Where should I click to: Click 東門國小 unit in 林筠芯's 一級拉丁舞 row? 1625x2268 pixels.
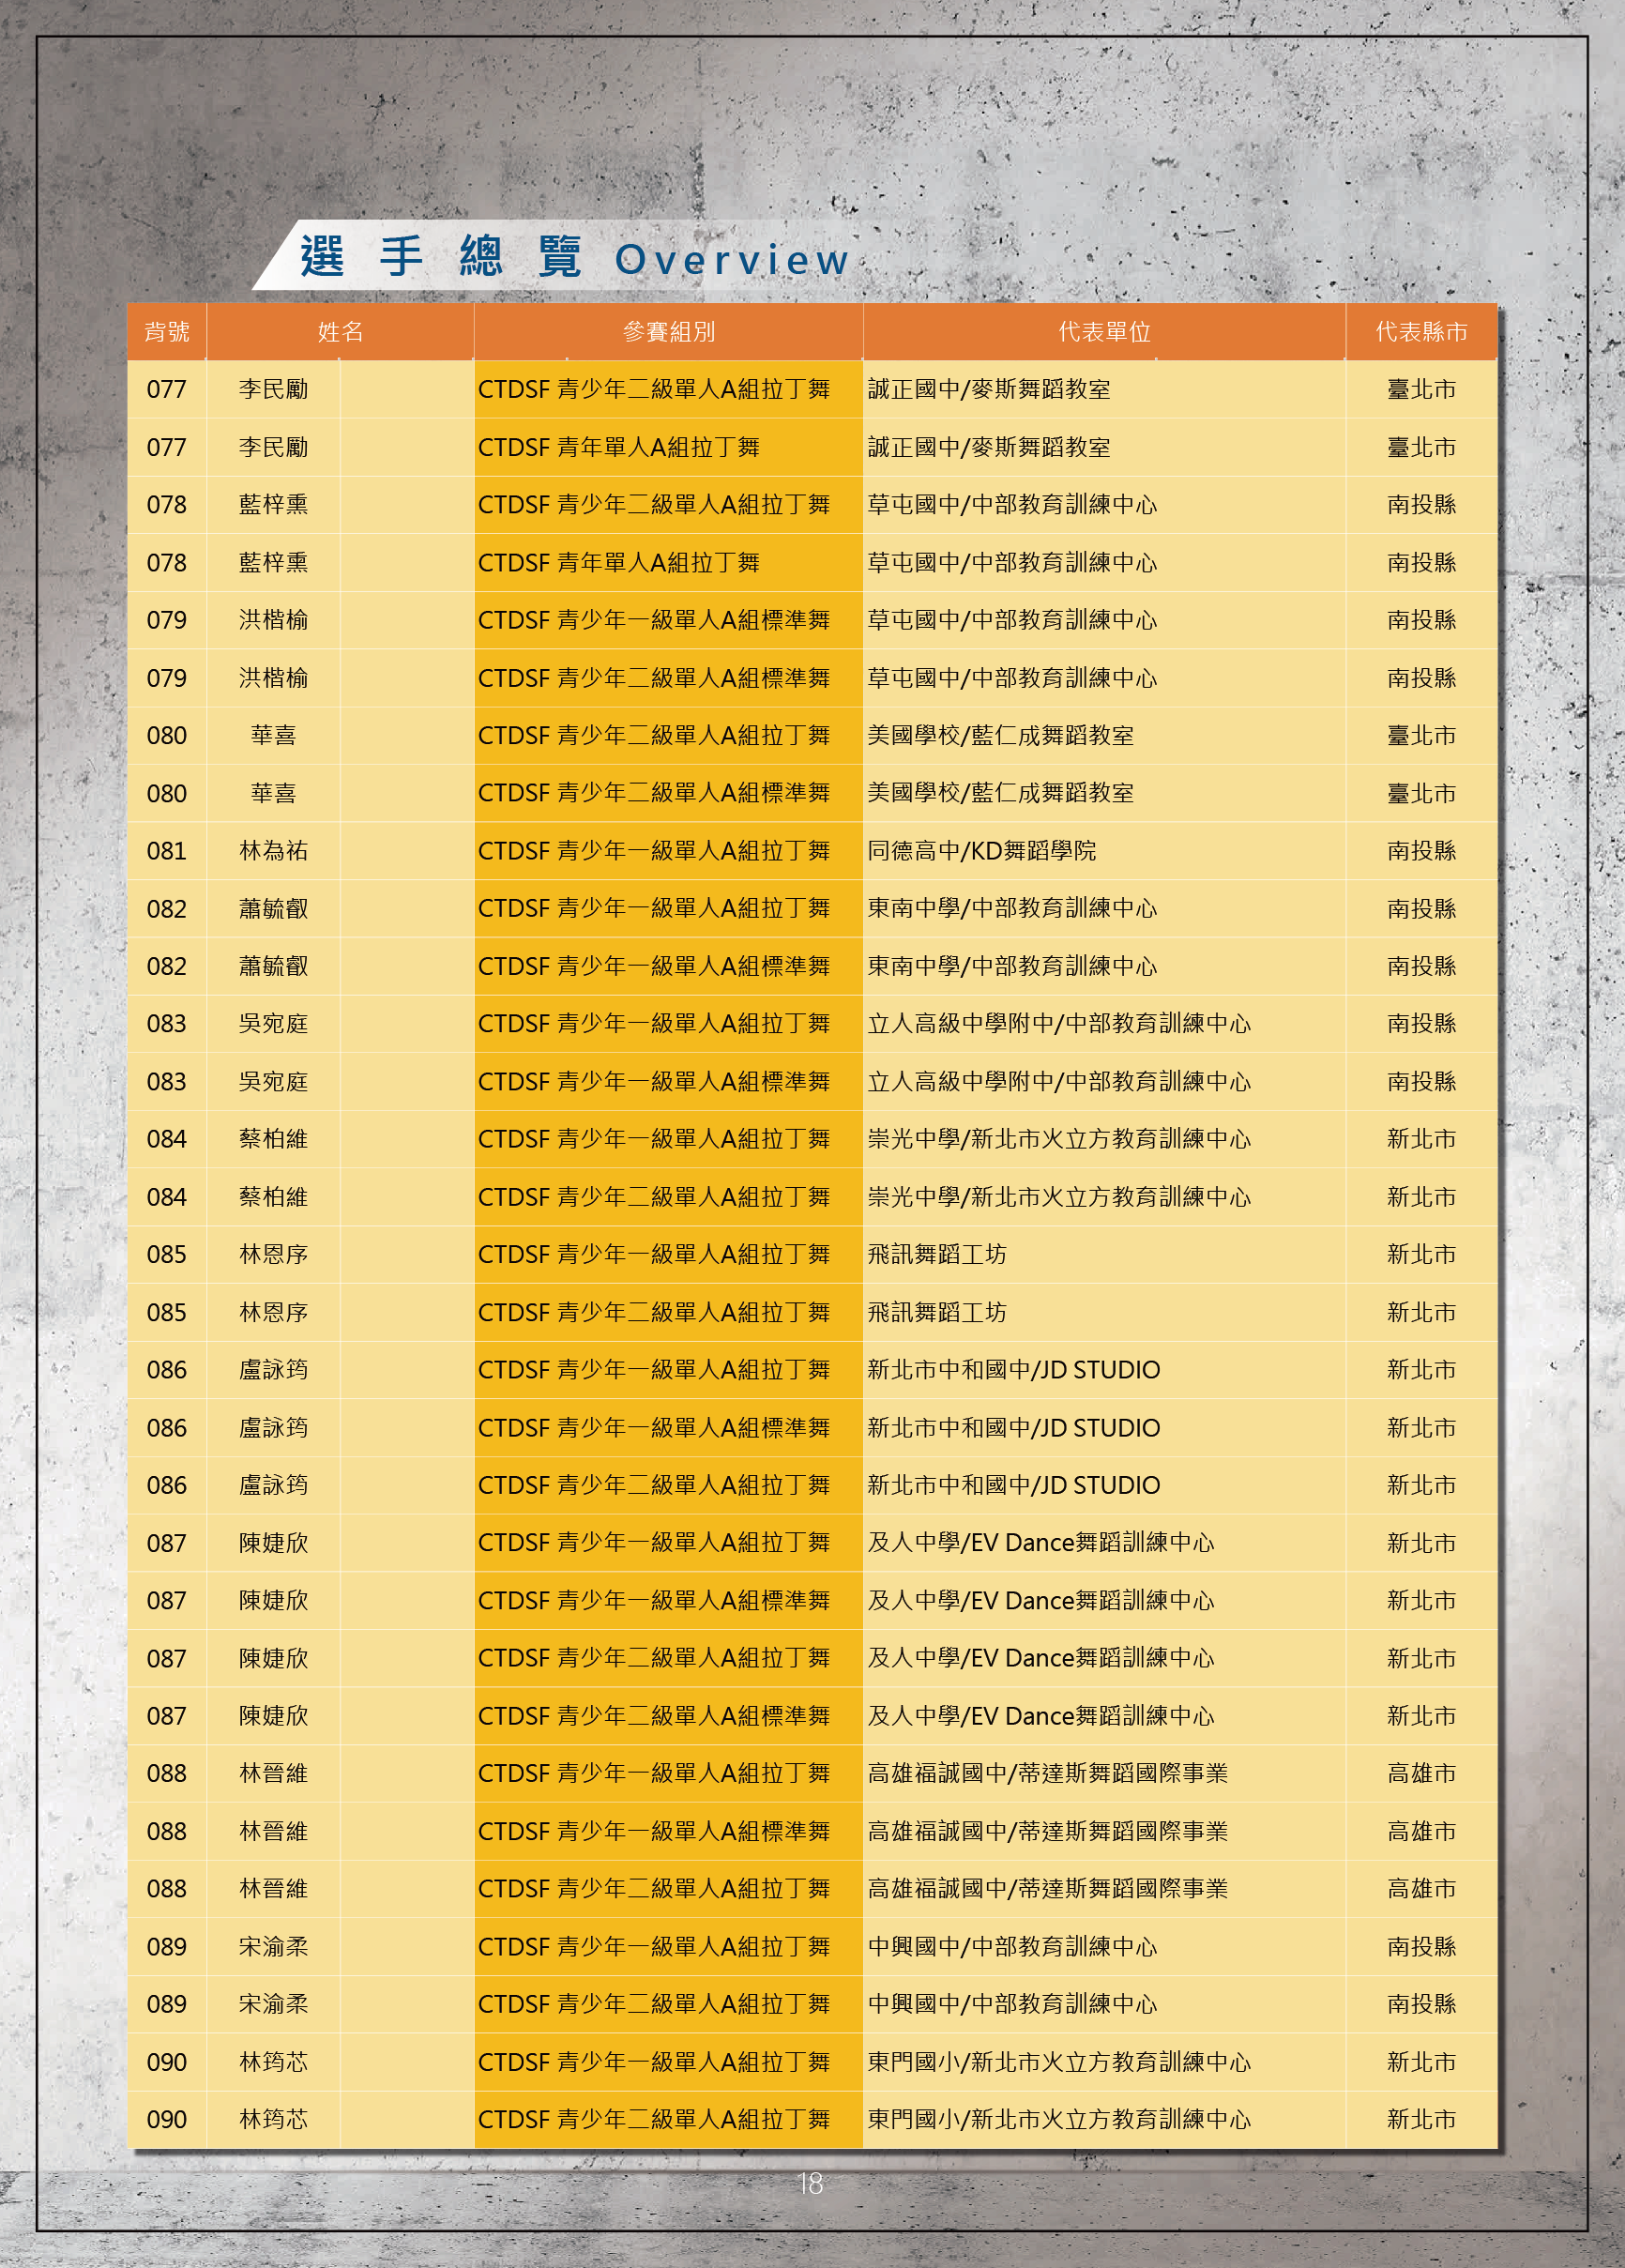tap(1059, 2062)
